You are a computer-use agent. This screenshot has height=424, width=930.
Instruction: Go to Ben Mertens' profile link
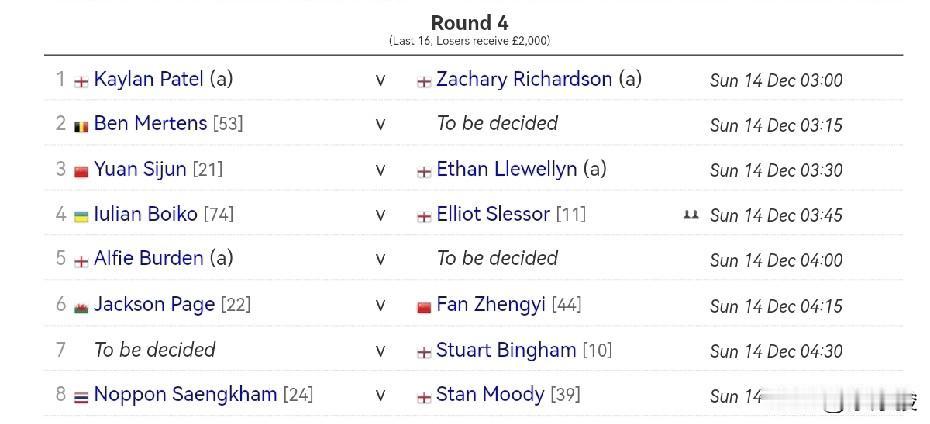click(x=150, y=124)
